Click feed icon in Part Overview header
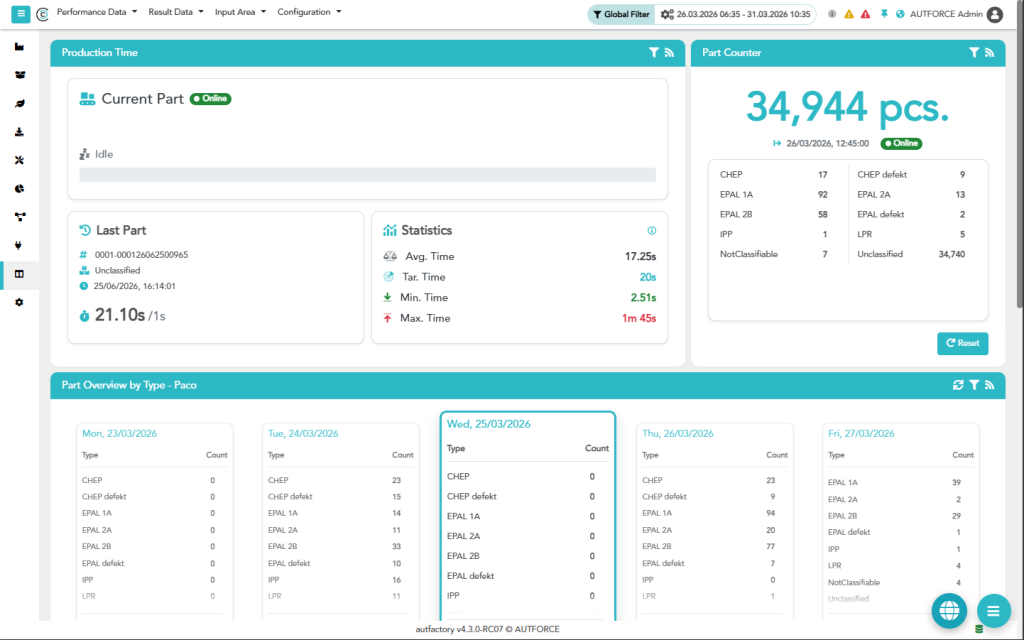The image size is (1024, 640). [989, 385]
